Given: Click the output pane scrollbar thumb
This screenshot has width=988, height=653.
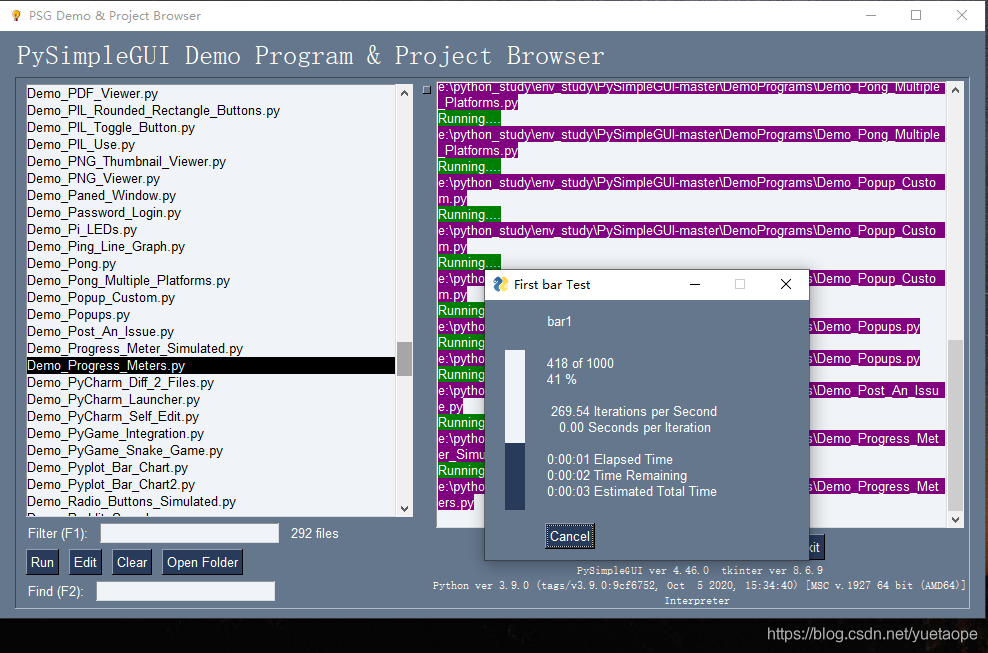Looking at the screenshot, I should 955,425.
